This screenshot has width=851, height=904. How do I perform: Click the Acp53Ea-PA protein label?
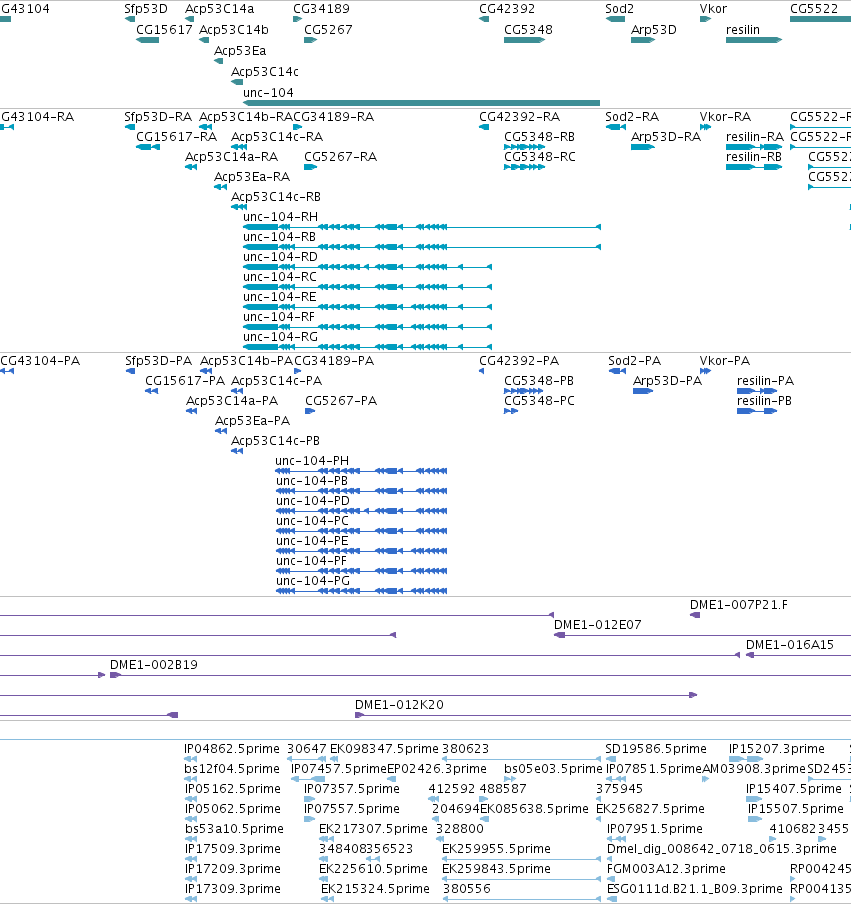coord(253,421)
